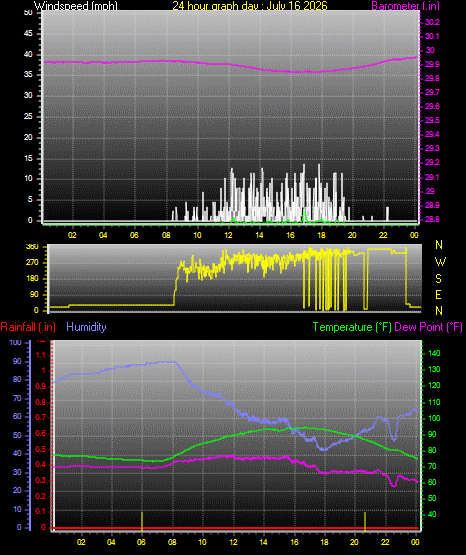The height and width of the screenshot is (555, 466).
Task: Click barometer axis value 29.3
Action: pos(432,148)
